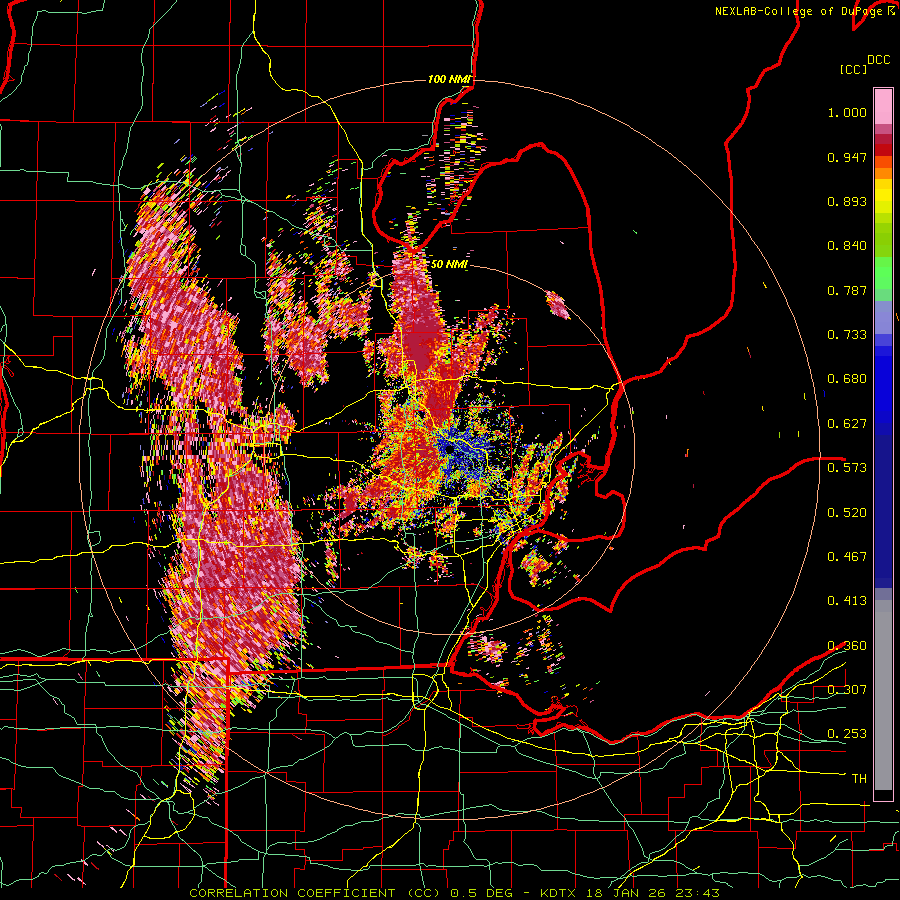Select the 0.893 scale value
The image size is (900, 900).
tap(847, 201)
